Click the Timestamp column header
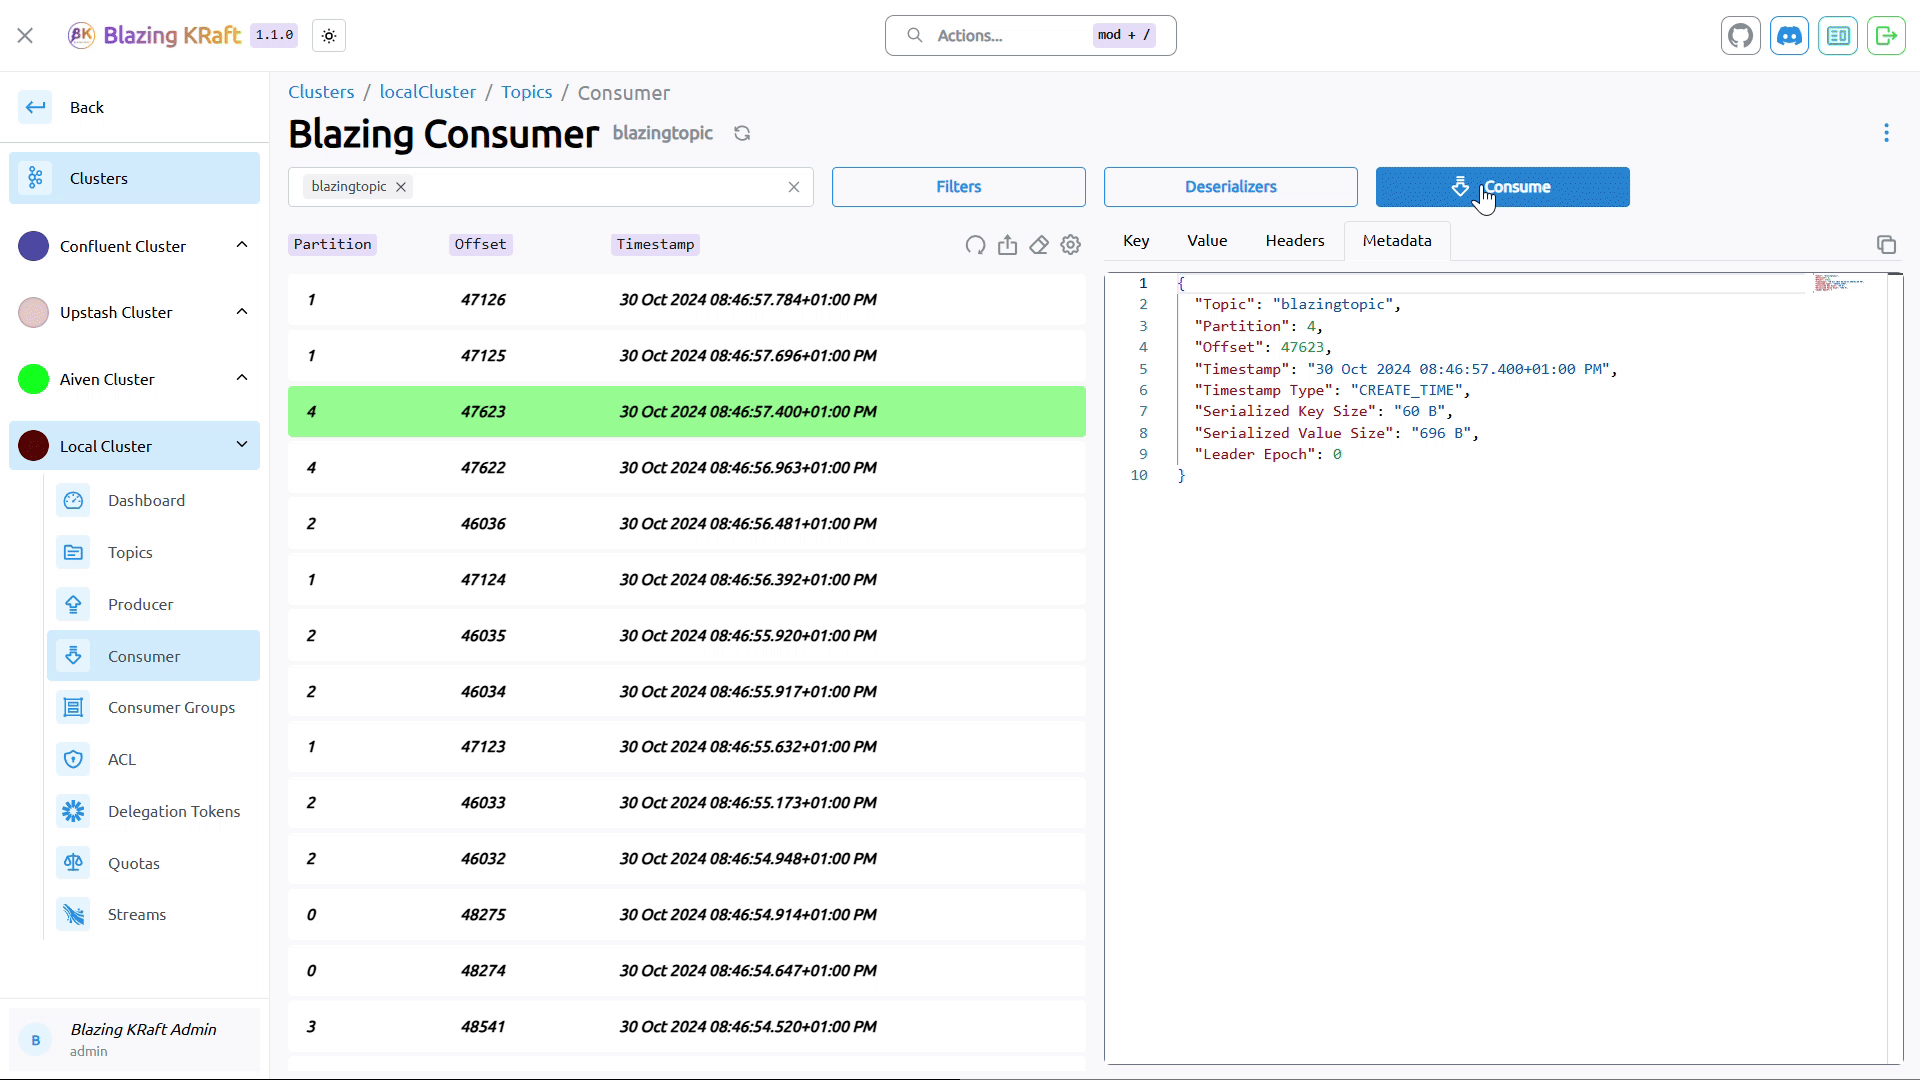This screenshot has width=1920, height=1080. tap(655, 244)
